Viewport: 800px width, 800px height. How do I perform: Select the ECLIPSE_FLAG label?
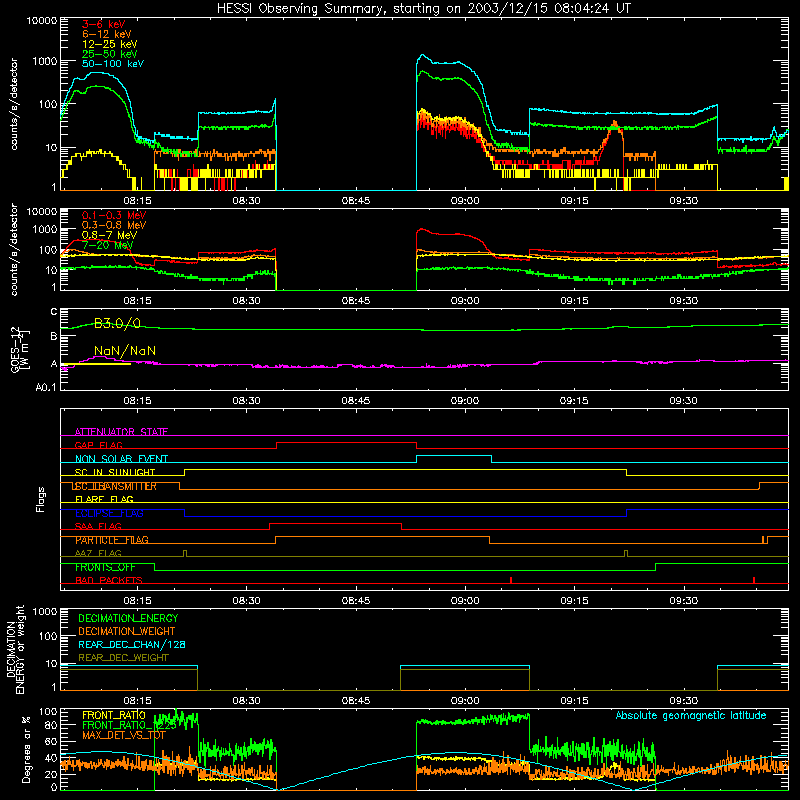coord(109,513)
